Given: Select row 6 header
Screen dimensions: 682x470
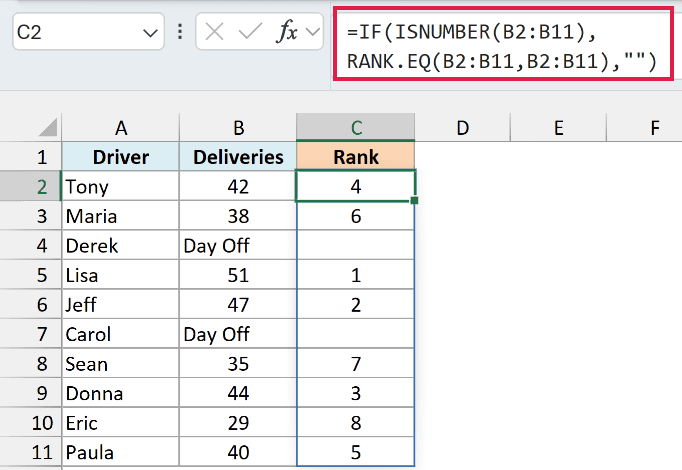Looking at the screenshot, I should 31,304.
